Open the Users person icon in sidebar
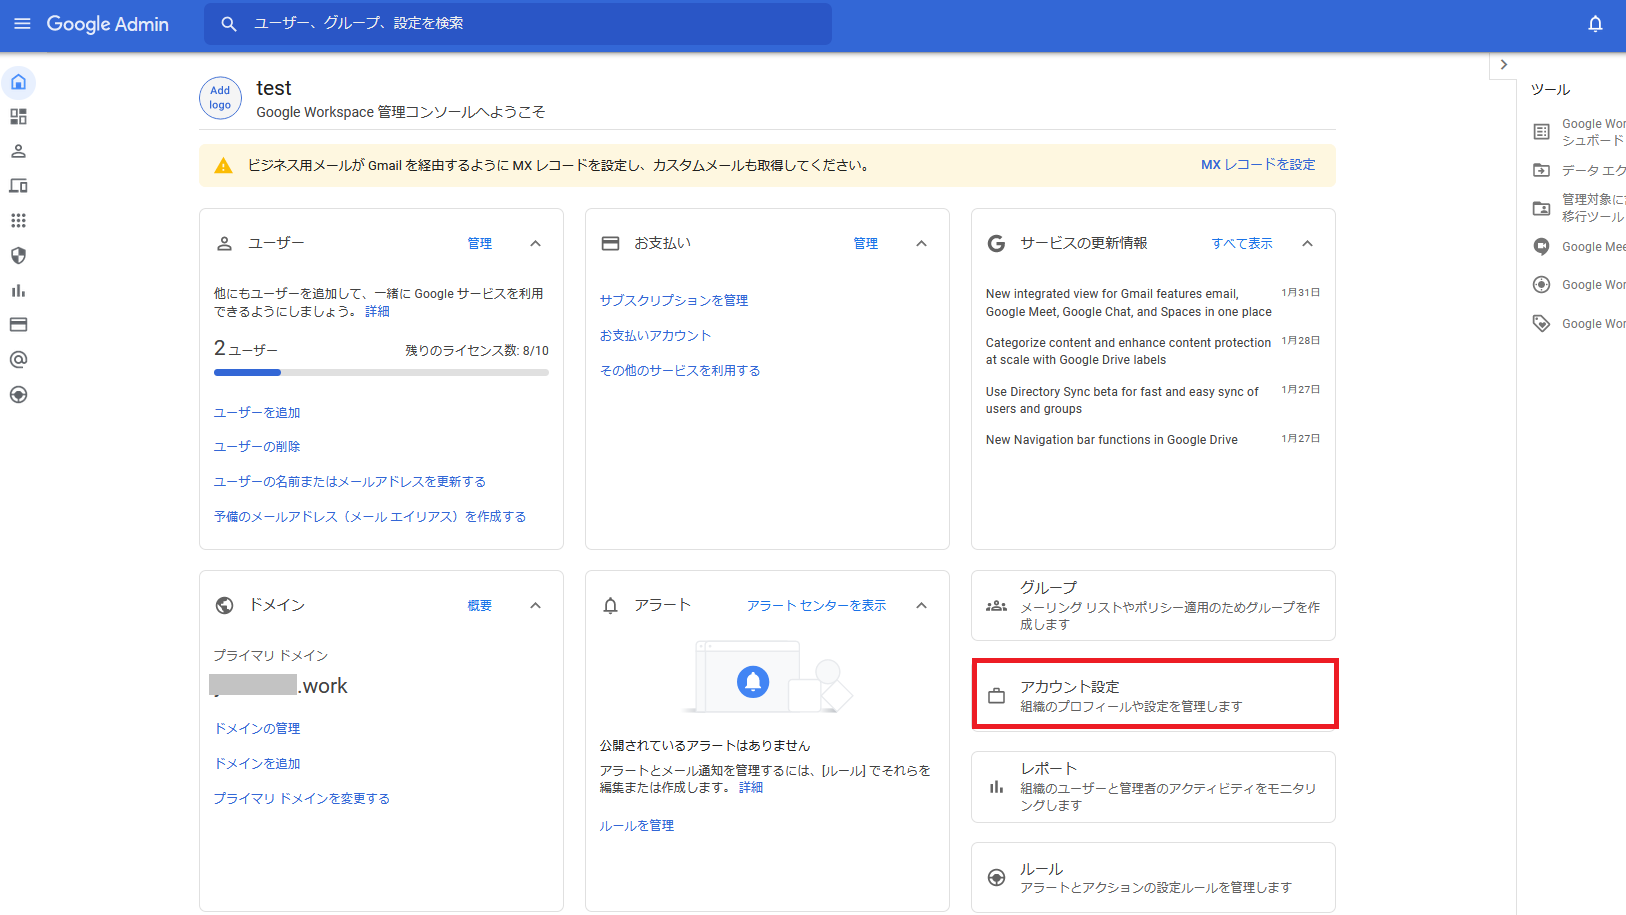1626x915 pixels. coord(18,151)
